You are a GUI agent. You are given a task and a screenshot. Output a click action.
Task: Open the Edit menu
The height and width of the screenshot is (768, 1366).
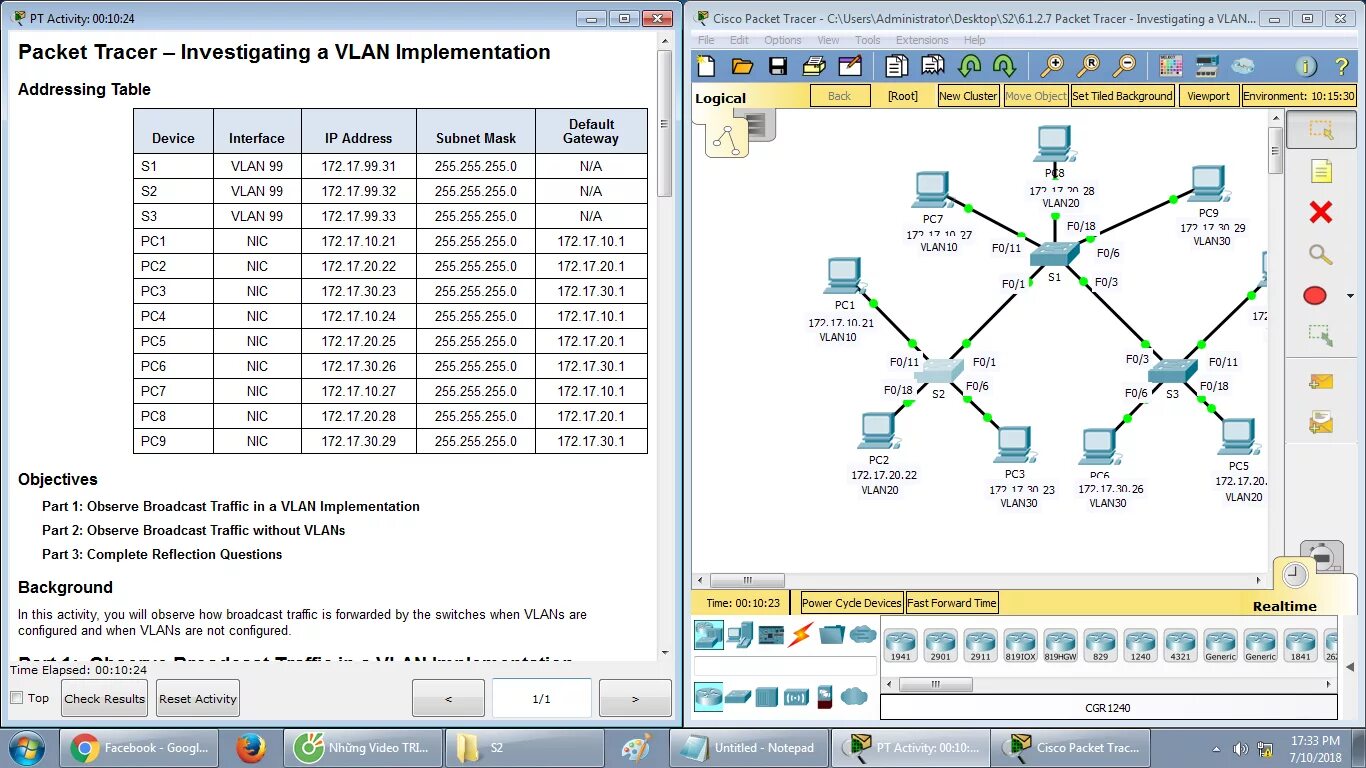739,40
